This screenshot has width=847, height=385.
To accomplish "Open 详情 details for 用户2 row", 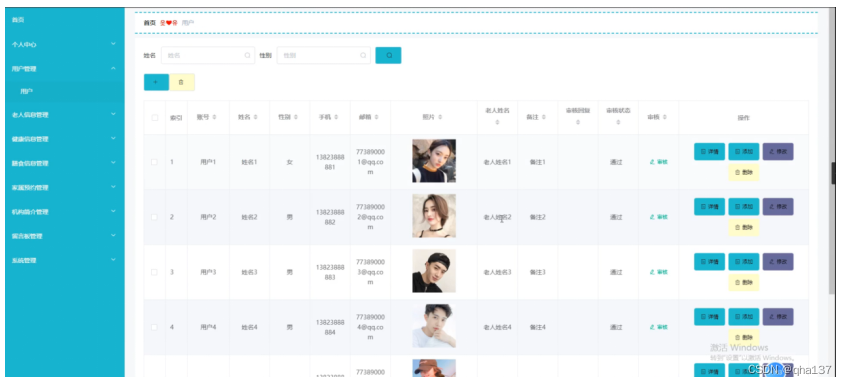I will [709, 207].
